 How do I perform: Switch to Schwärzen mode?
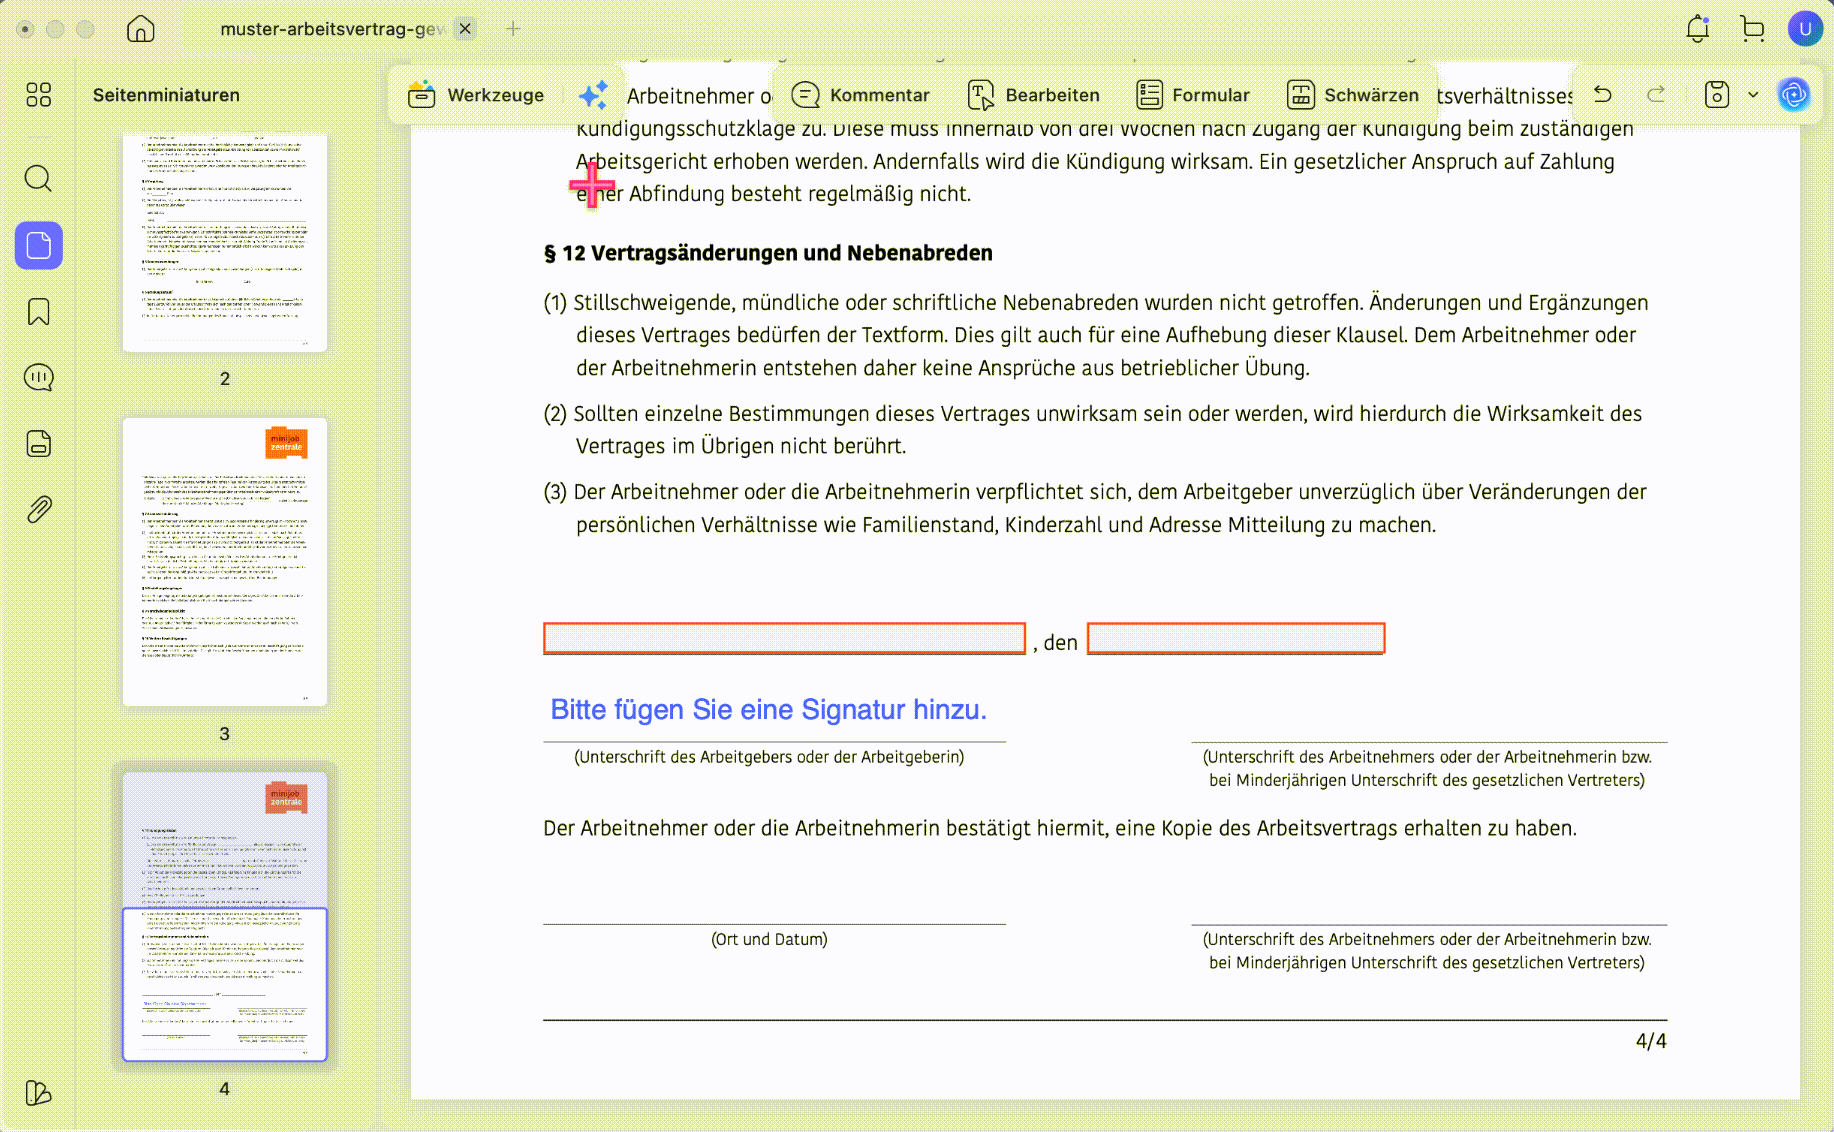pyautogui.click(x=1353, y=95)
